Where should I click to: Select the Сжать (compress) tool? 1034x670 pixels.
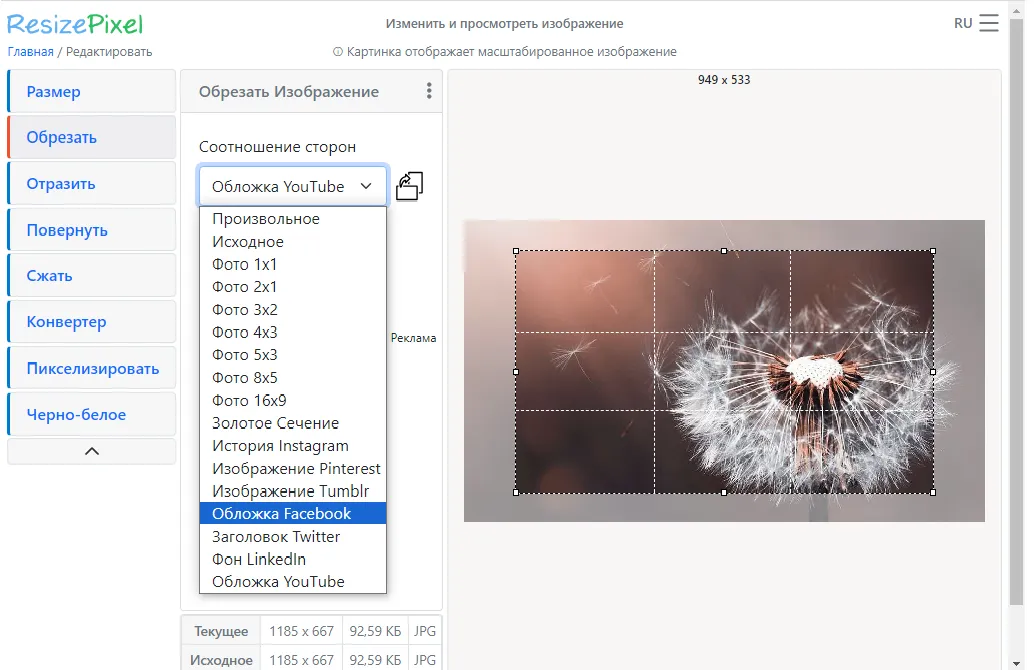(91, 275)
